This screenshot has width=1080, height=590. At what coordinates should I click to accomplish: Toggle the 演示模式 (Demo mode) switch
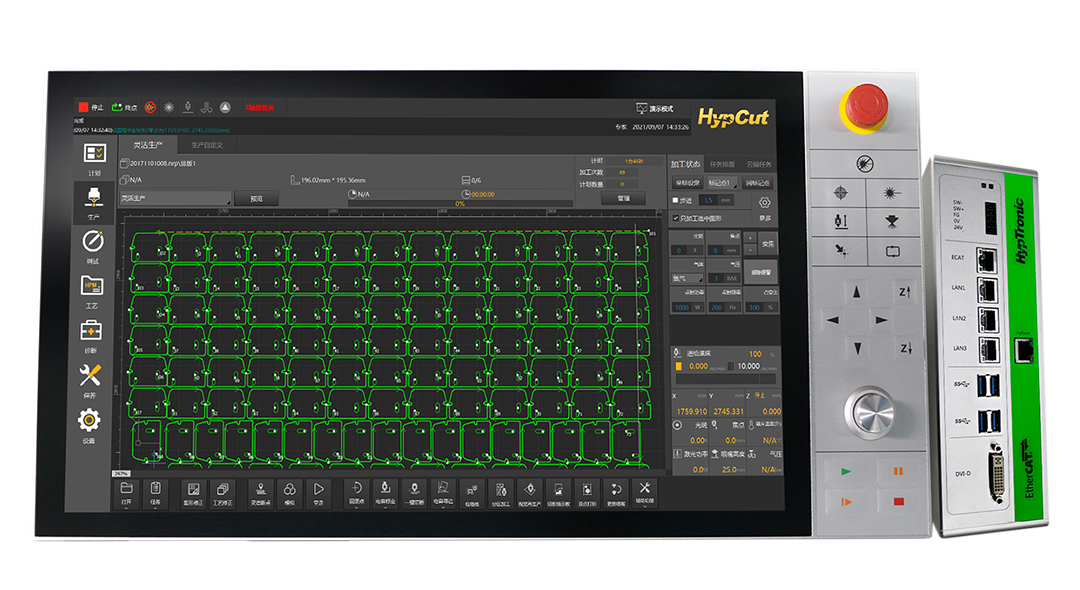(655, 108)
